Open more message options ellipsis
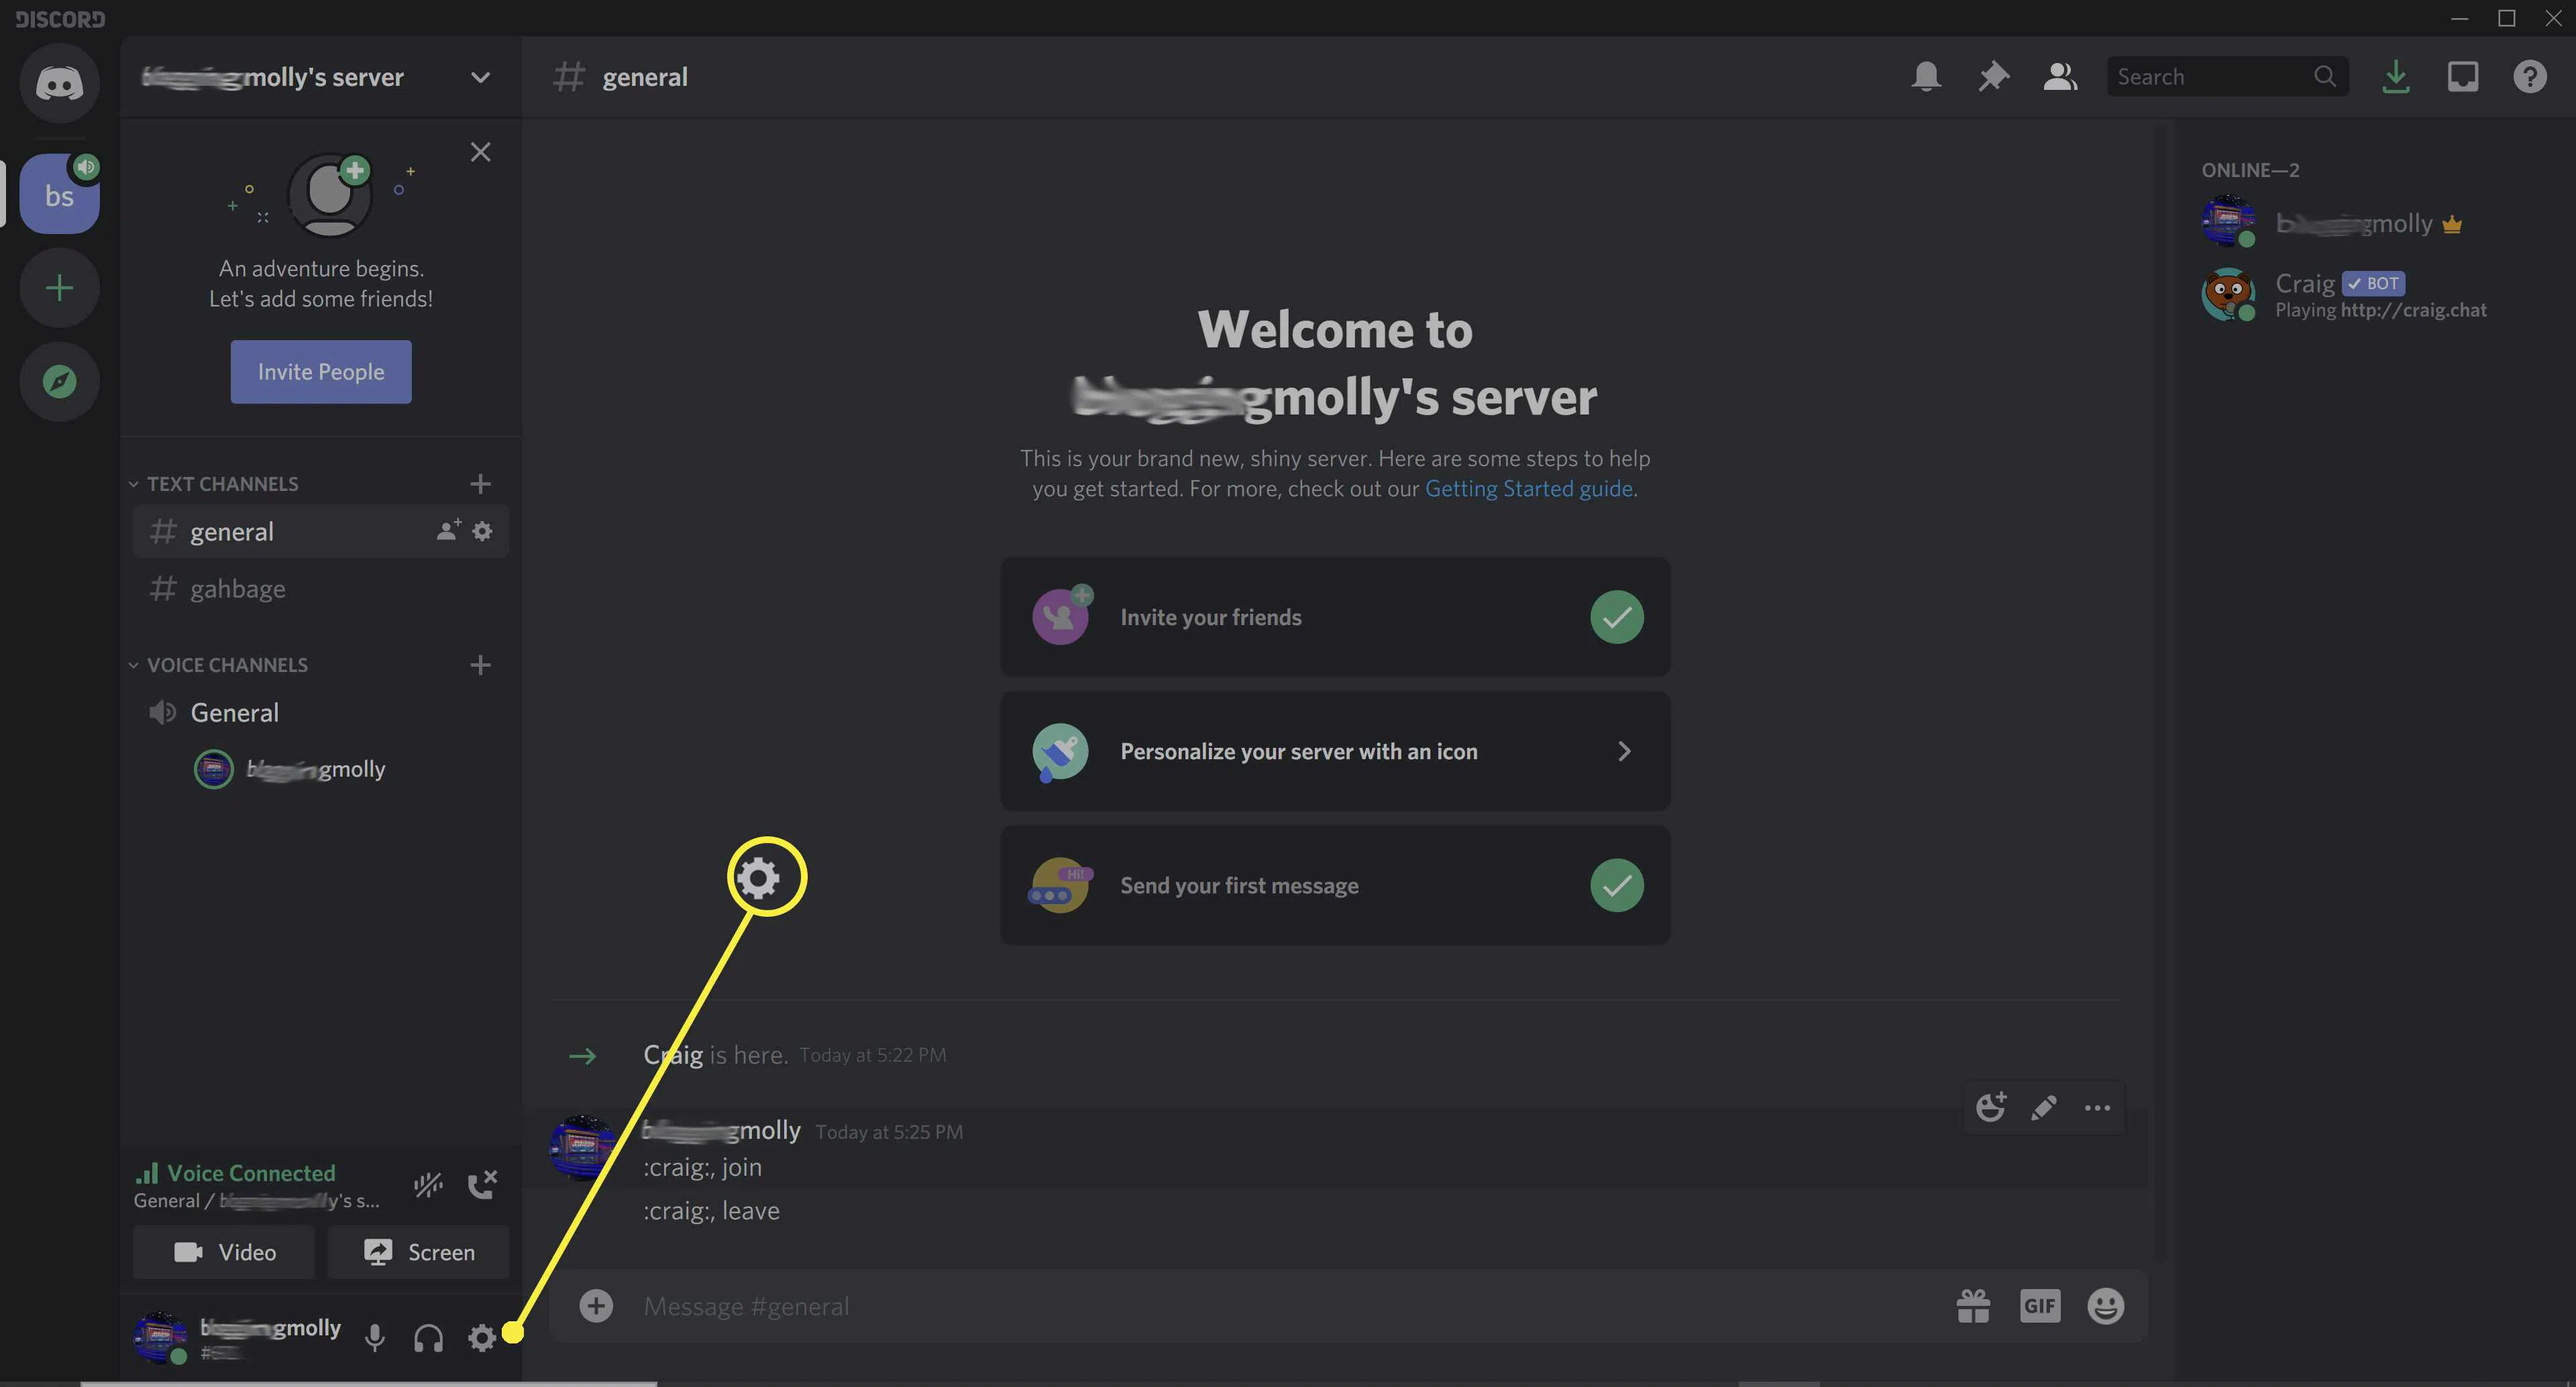The image size is (2576, 1387). coord(2097,1107)
